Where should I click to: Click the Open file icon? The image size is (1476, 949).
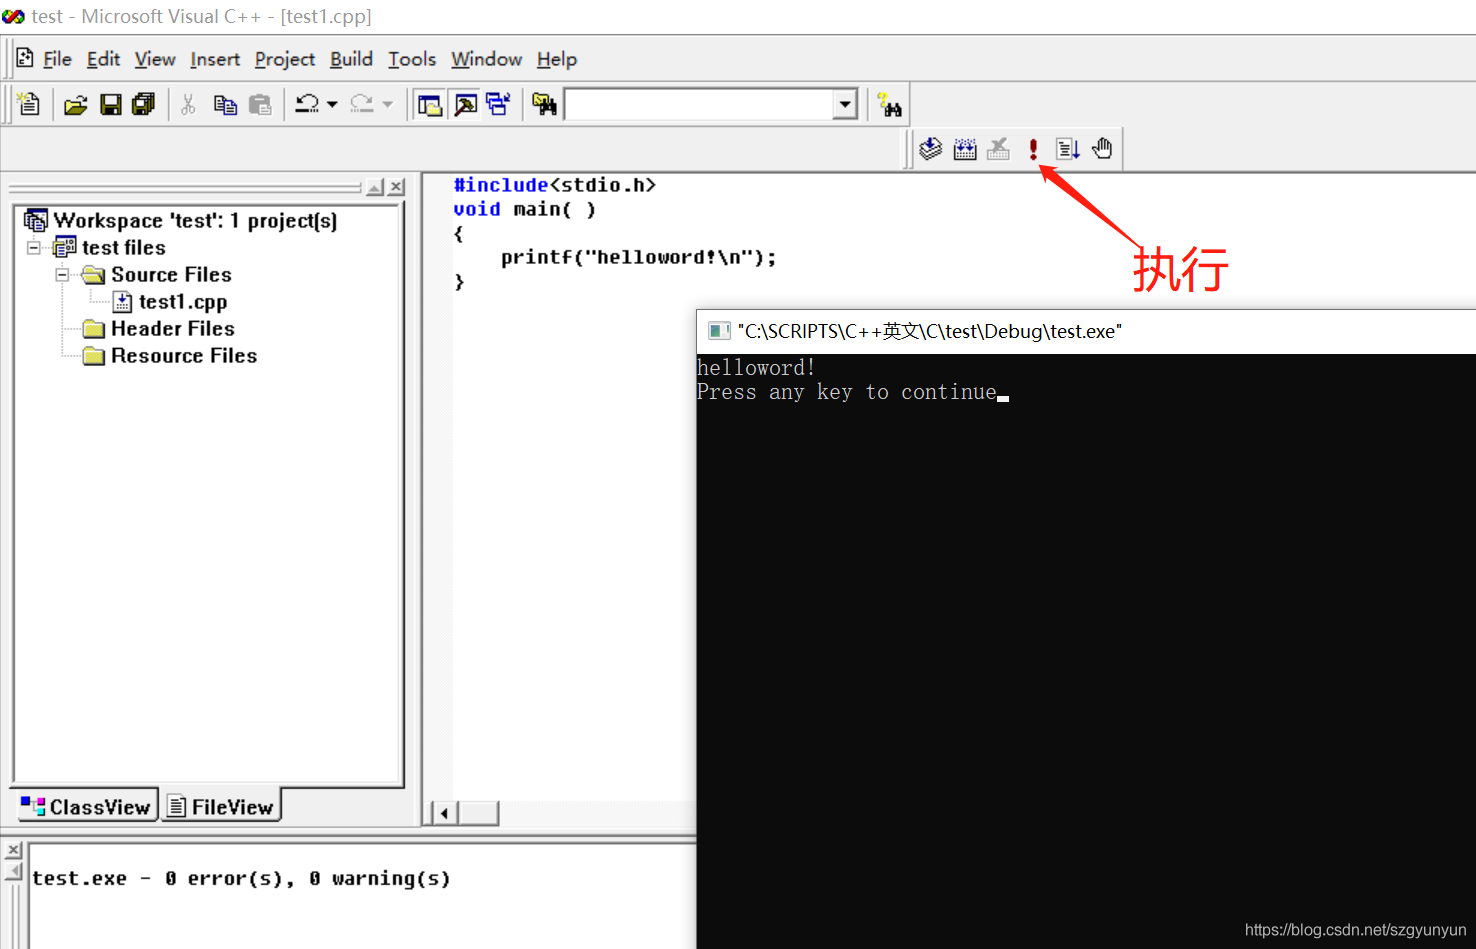[76, 104]
